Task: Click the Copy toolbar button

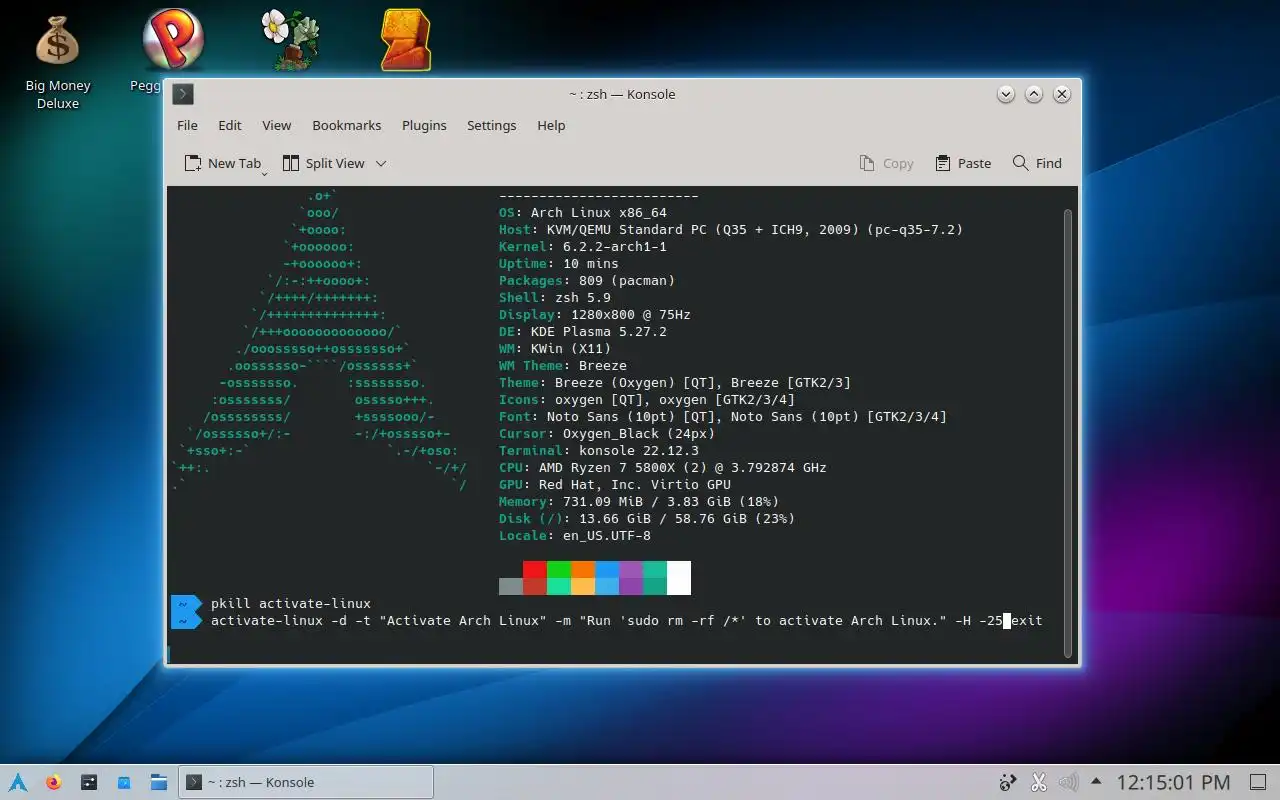Action: [x=887, y=163]
